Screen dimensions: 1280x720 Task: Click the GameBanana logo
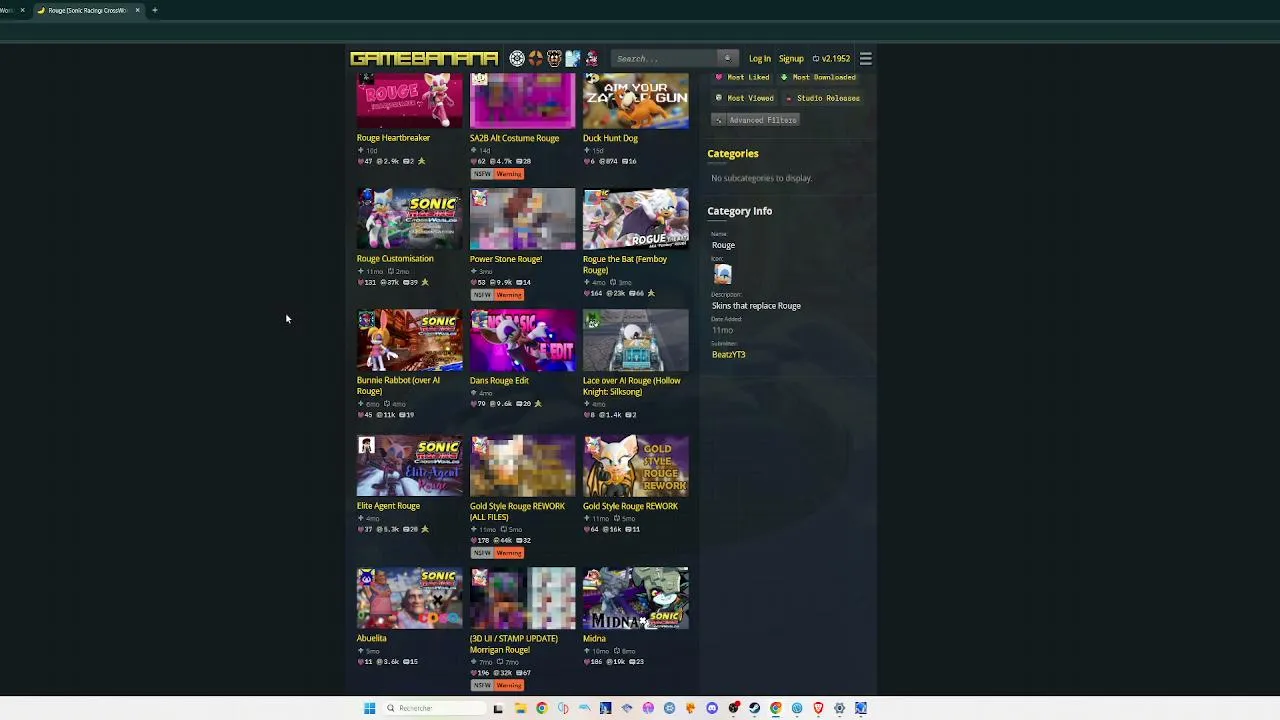[424, 58]
